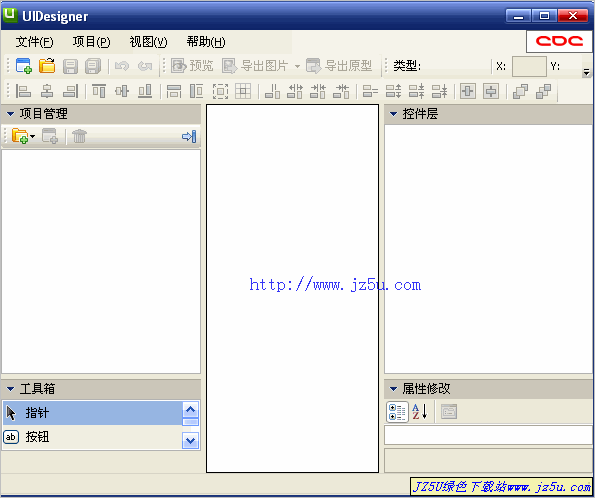Click the trash delete icon
595x498 pixels.
[79, 136]
